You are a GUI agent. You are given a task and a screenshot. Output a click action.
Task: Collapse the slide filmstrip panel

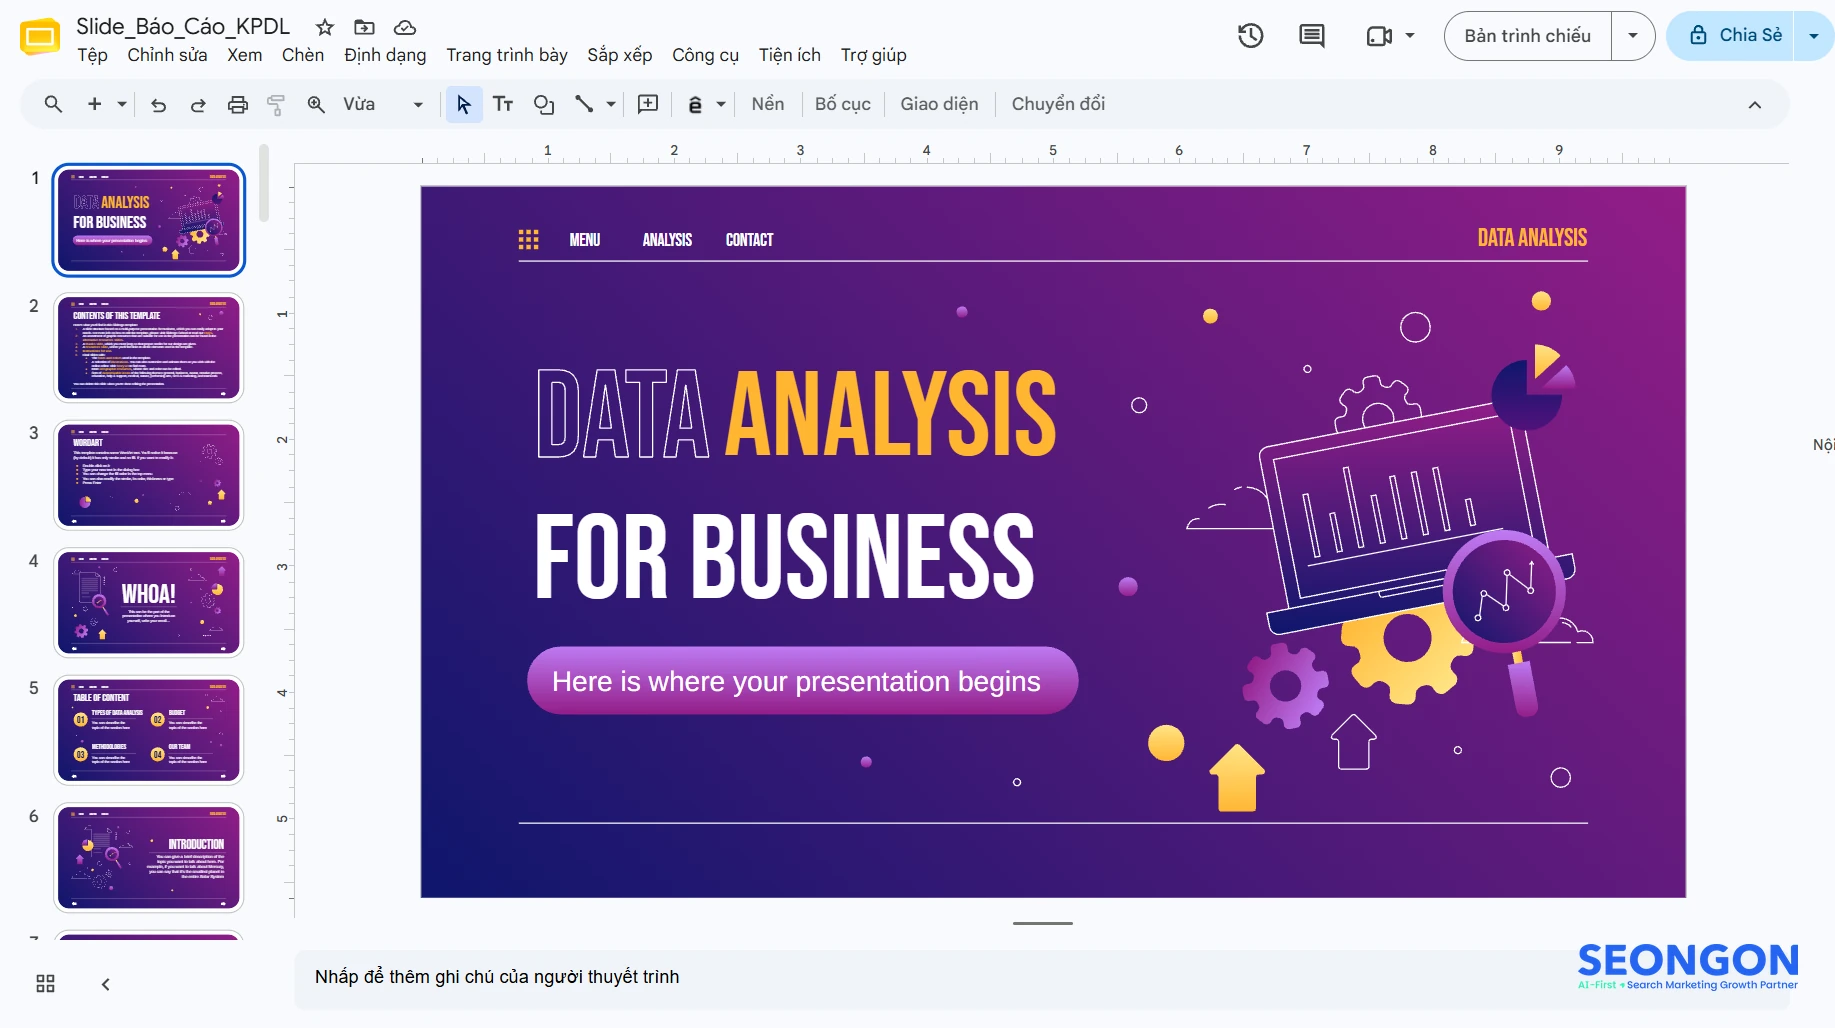point(106,984)
